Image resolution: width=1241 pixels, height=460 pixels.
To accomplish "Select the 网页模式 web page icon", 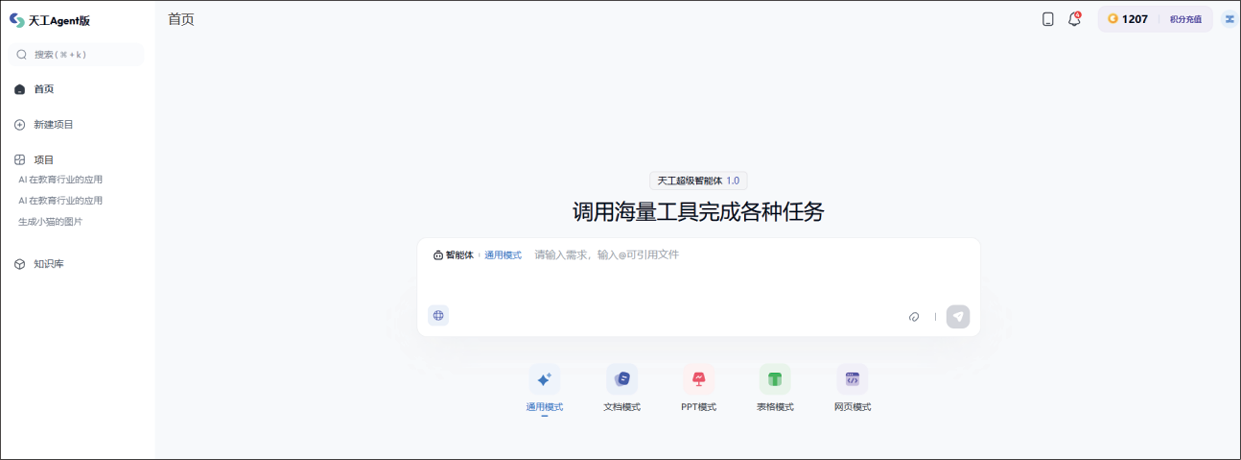I will click(x=852, y=380).
